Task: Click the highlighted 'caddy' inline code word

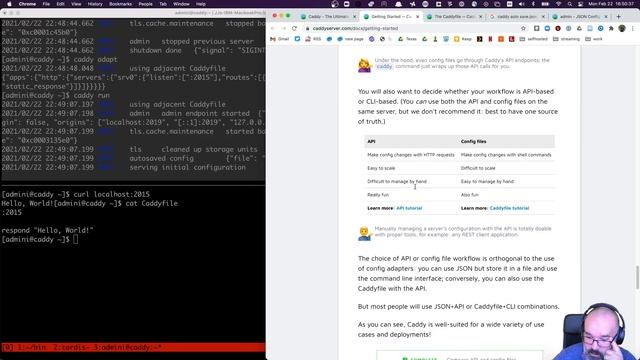Action: coord(384,66)
